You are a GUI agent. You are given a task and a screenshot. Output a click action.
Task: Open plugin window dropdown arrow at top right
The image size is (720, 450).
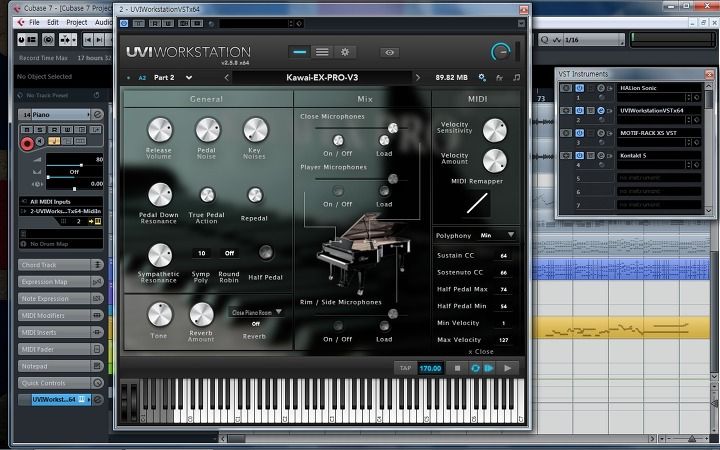pos(521,23)
